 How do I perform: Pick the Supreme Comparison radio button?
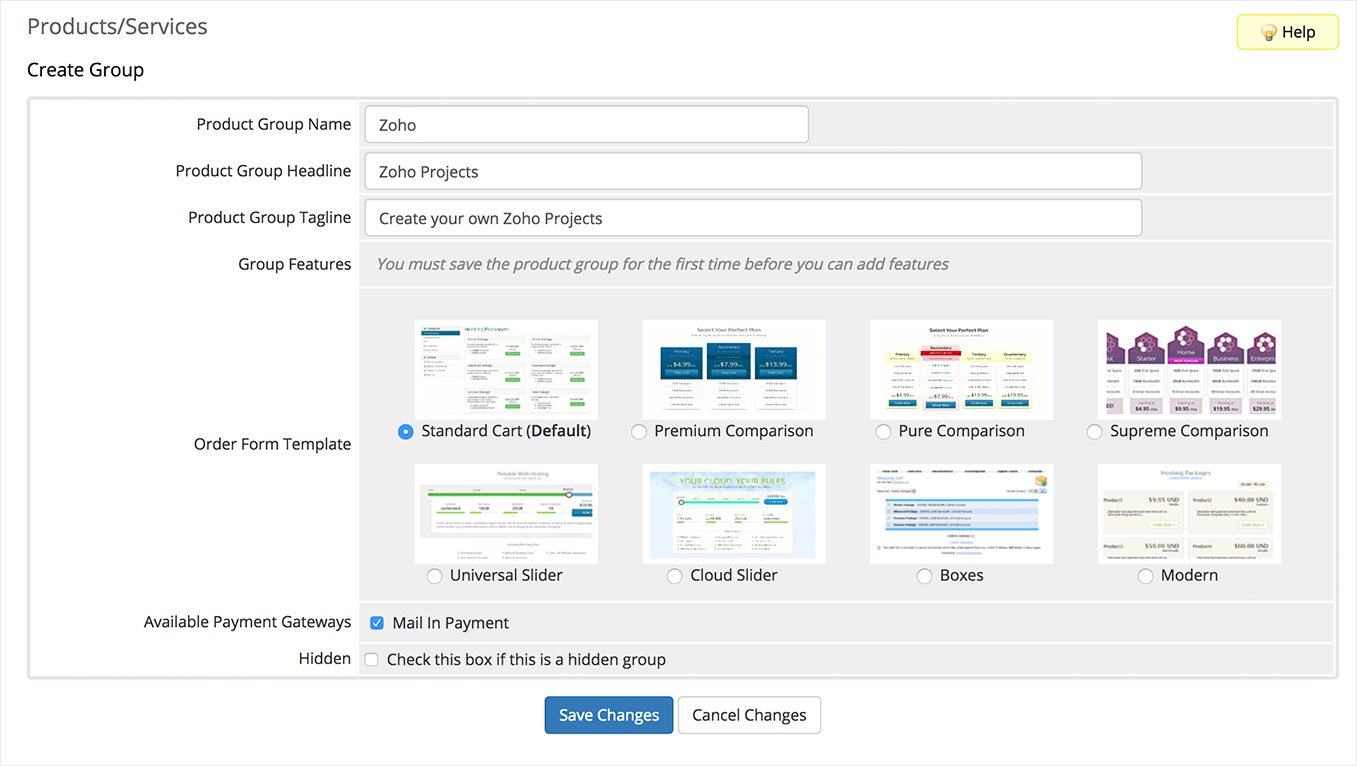click(1094, 432)
